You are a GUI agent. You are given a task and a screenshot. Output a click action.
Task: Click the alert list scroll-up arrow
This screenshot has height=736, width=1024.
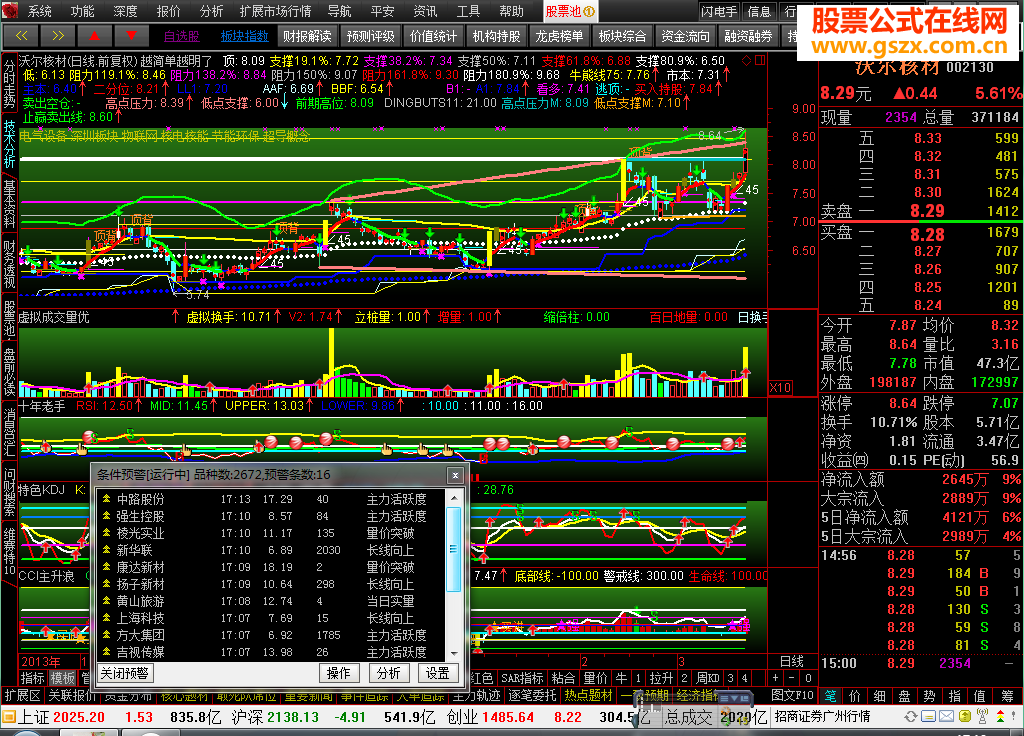(454, 498)
